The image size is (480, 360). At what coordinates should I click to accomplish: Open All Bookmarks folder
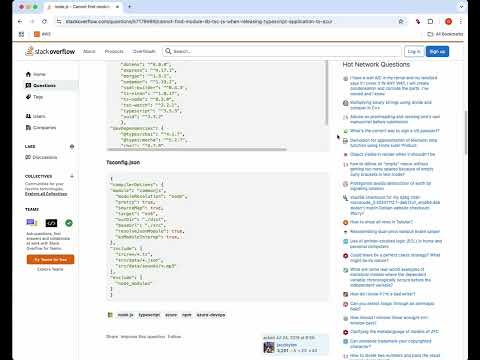point(445,34)
